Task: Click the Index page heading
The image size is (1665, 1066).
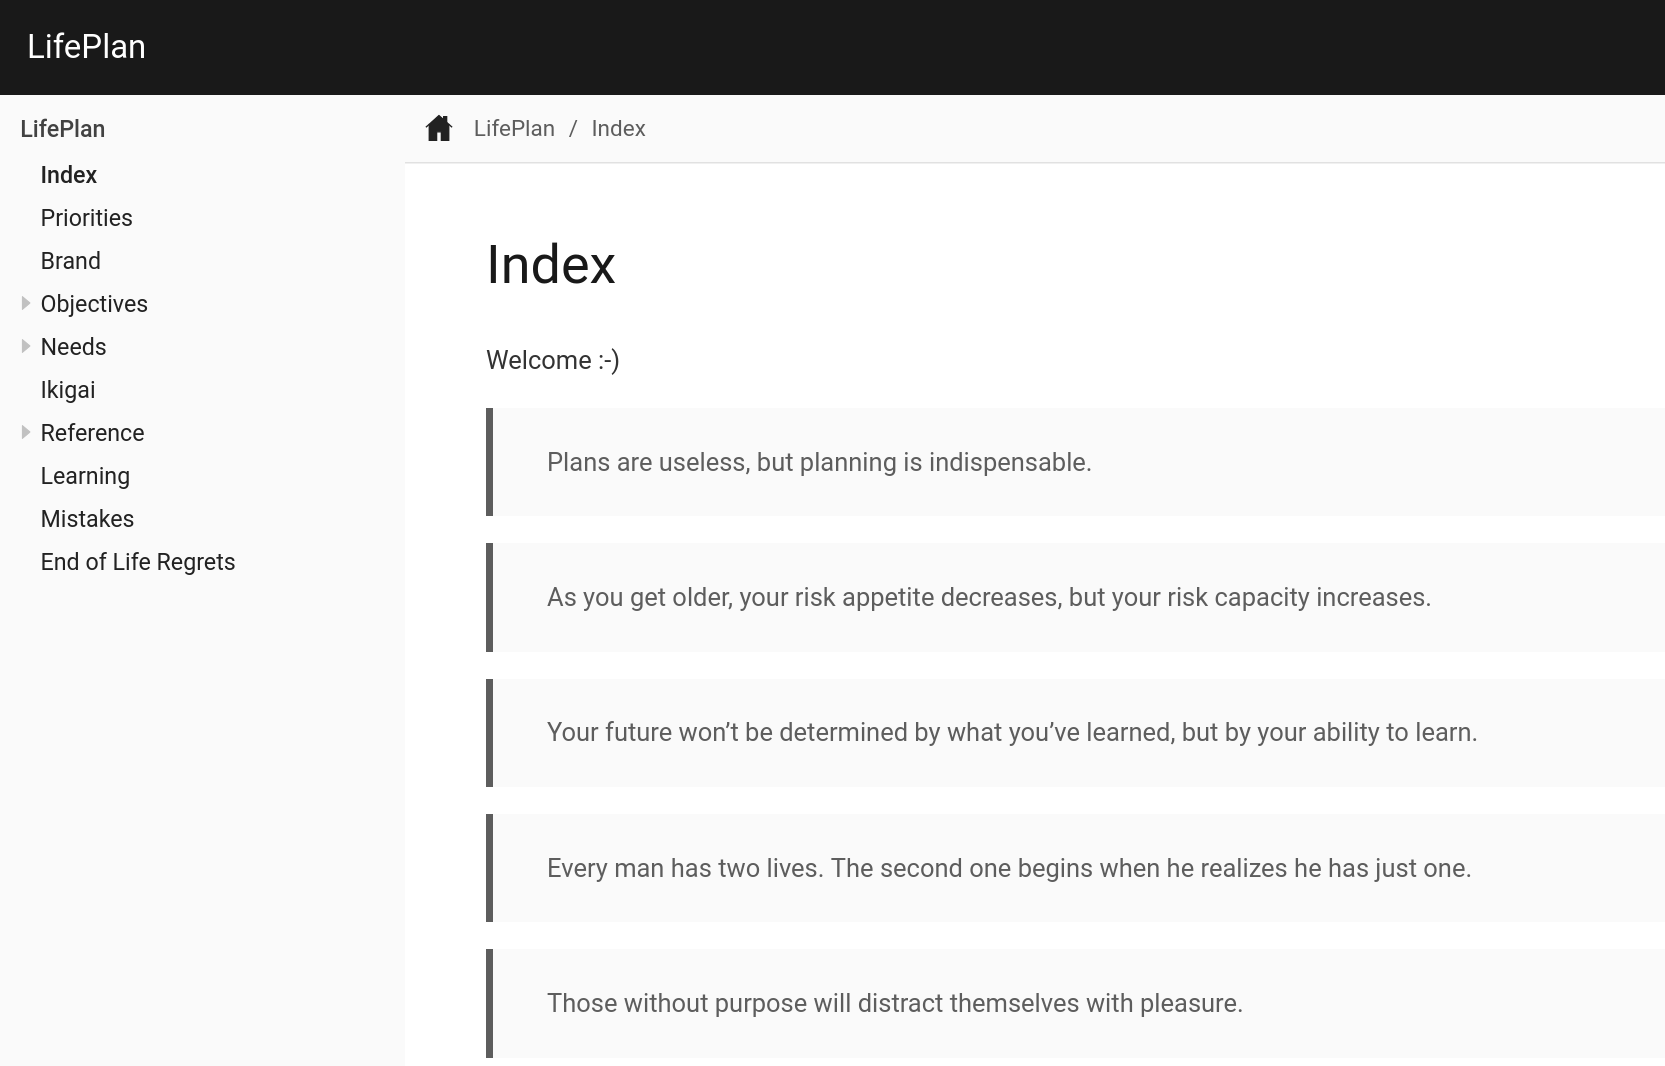Action: 551,265
